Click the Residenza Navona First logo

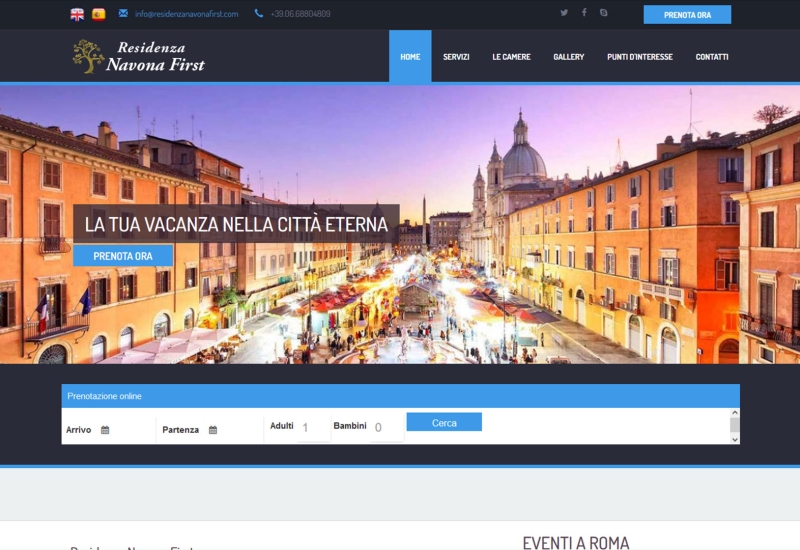[x=139, y=56]
